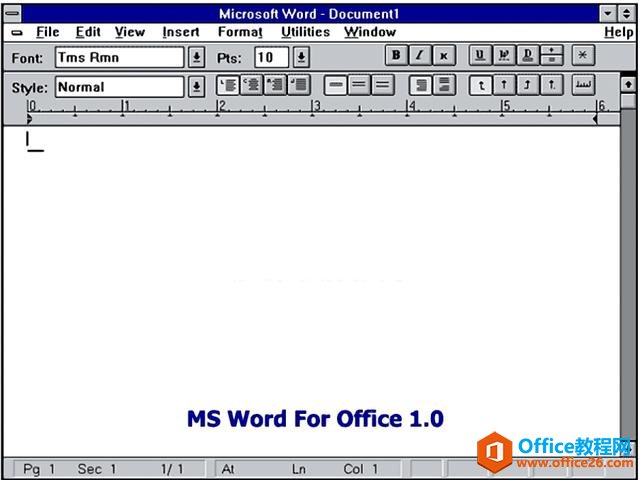
Task: Click the Tms Rmn font field
Action: pos(120,57)
